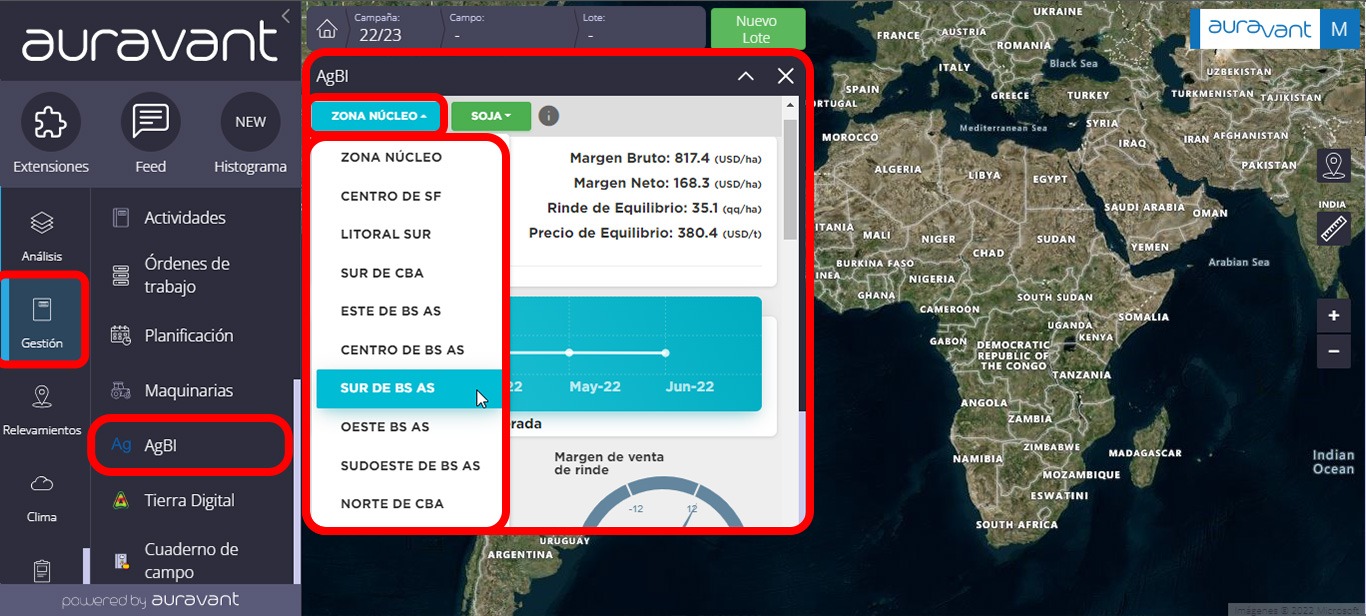
Task: Open the Clima cloud section
Action: 42,497
